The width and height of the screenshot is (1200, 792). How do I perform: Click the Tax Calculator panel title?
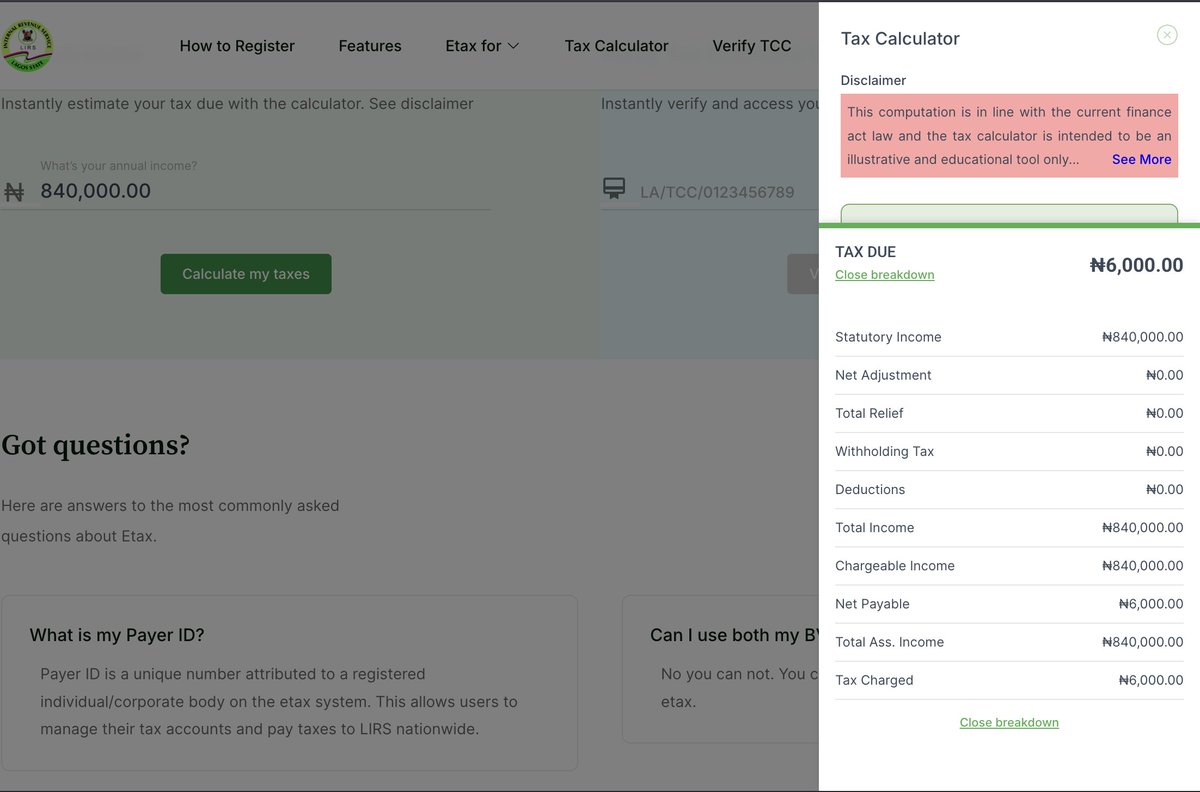(x=900, y=39)
